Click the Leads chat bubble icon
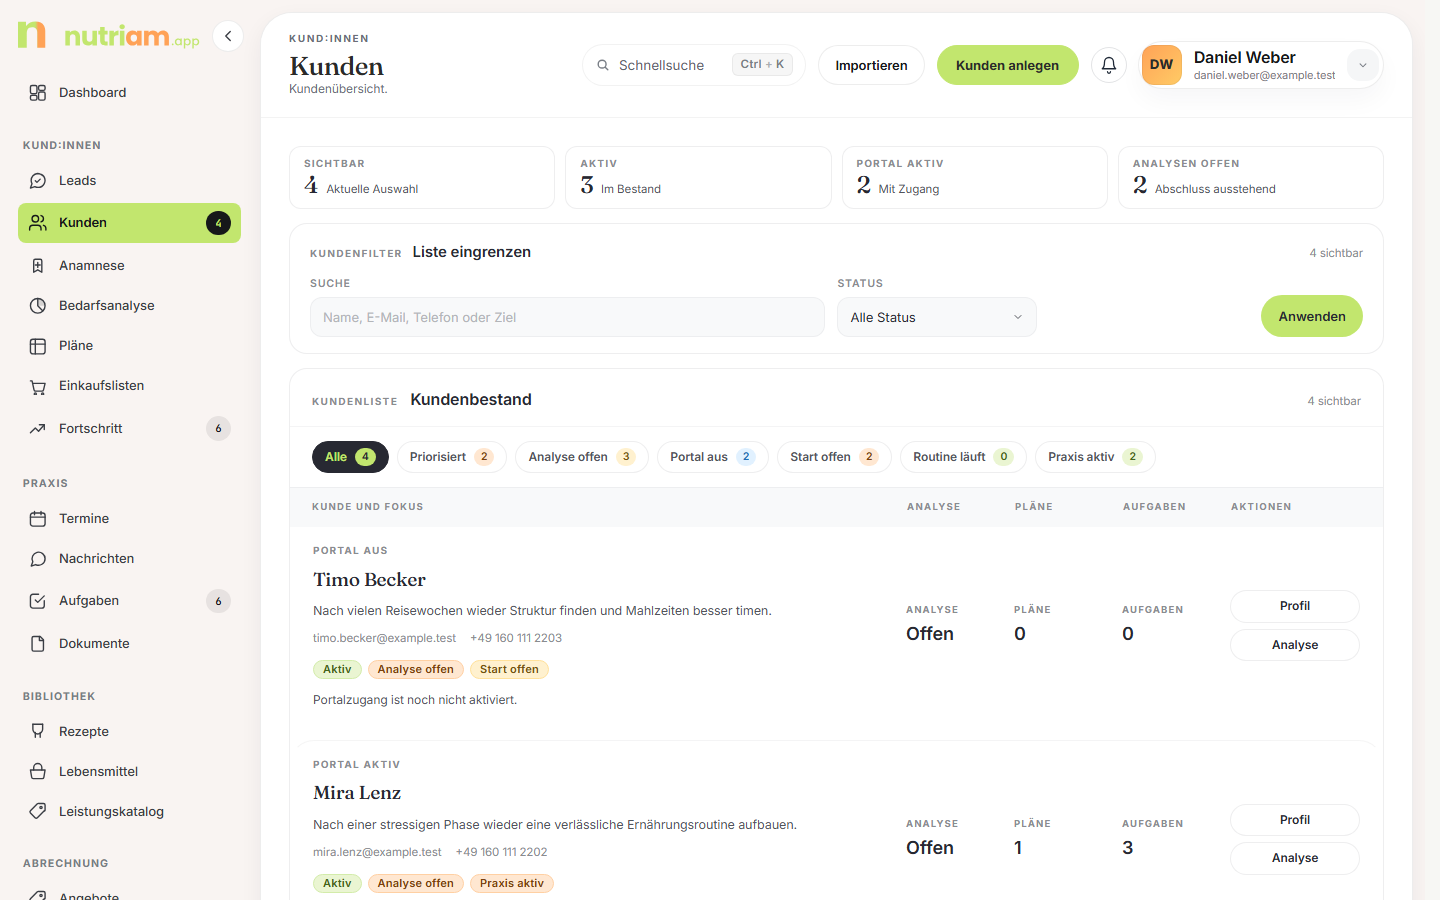This screenshot has height=900, width=1440. [38, 181]
